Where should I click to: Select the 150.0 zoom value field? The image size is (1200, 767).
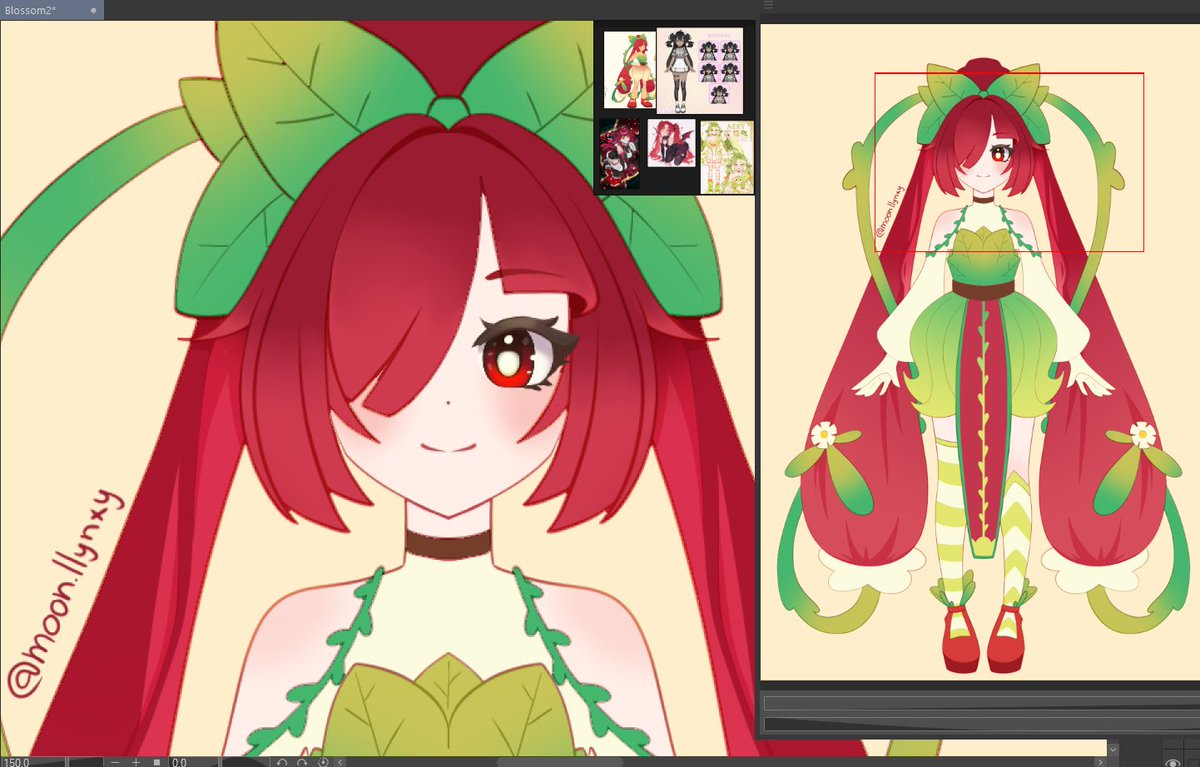[33, 762]
